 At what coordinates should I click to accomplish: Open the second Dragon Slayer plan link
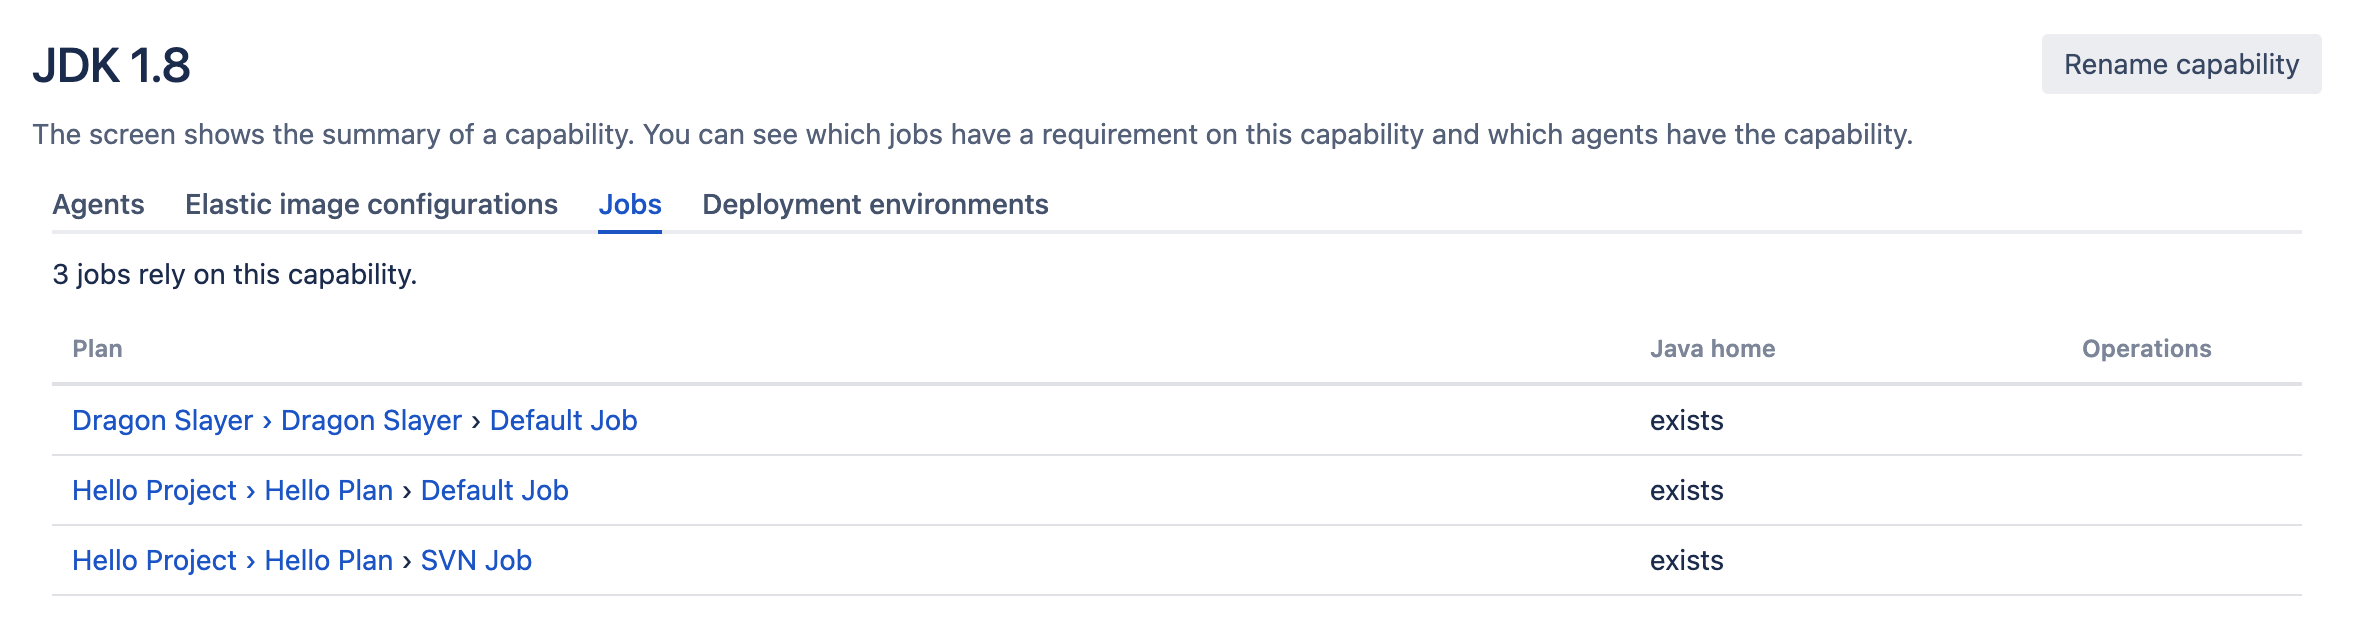coord(371,421)
